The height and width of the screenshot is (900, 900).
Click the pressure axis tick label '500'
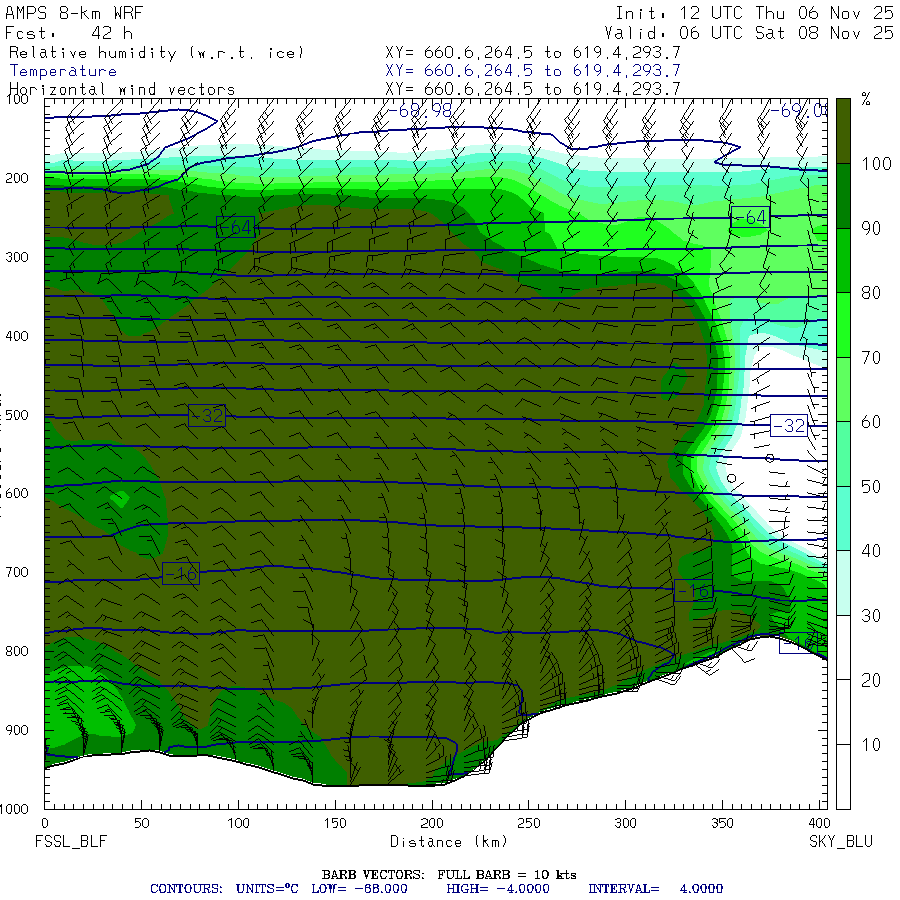[x=17, y=414]
